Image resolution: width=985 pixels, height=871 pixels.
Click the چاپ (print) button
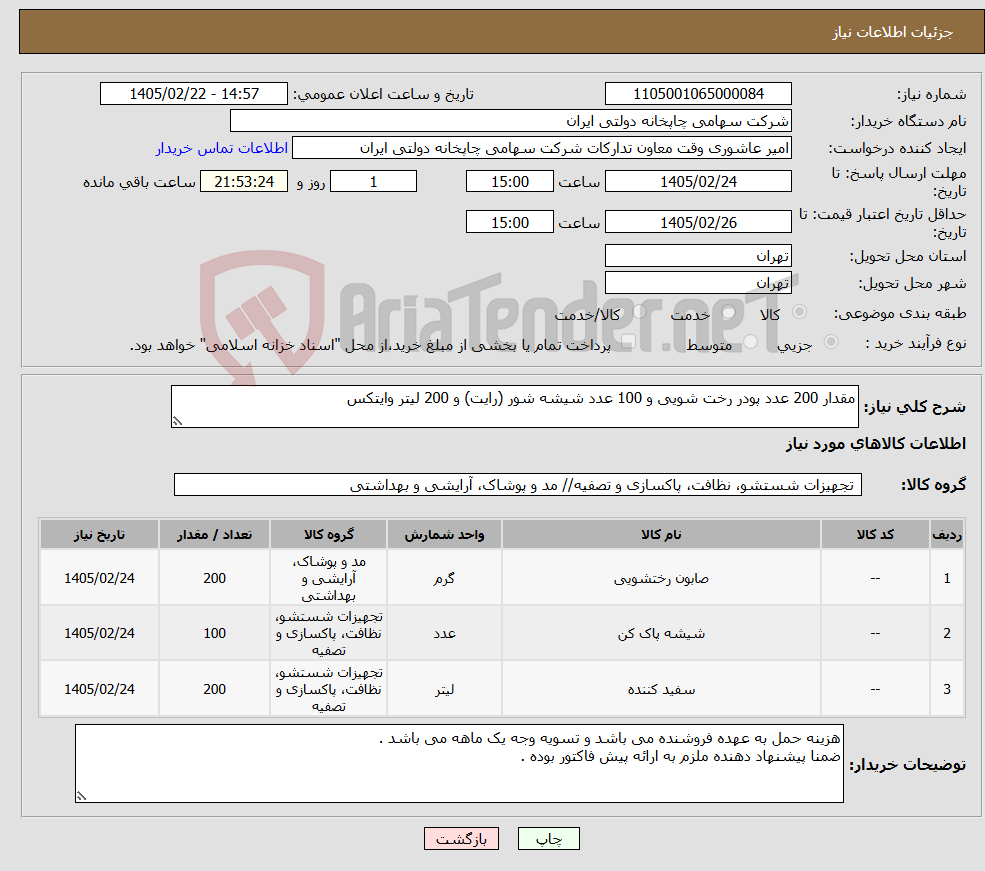pyautogui.click(x=548, y=839)
